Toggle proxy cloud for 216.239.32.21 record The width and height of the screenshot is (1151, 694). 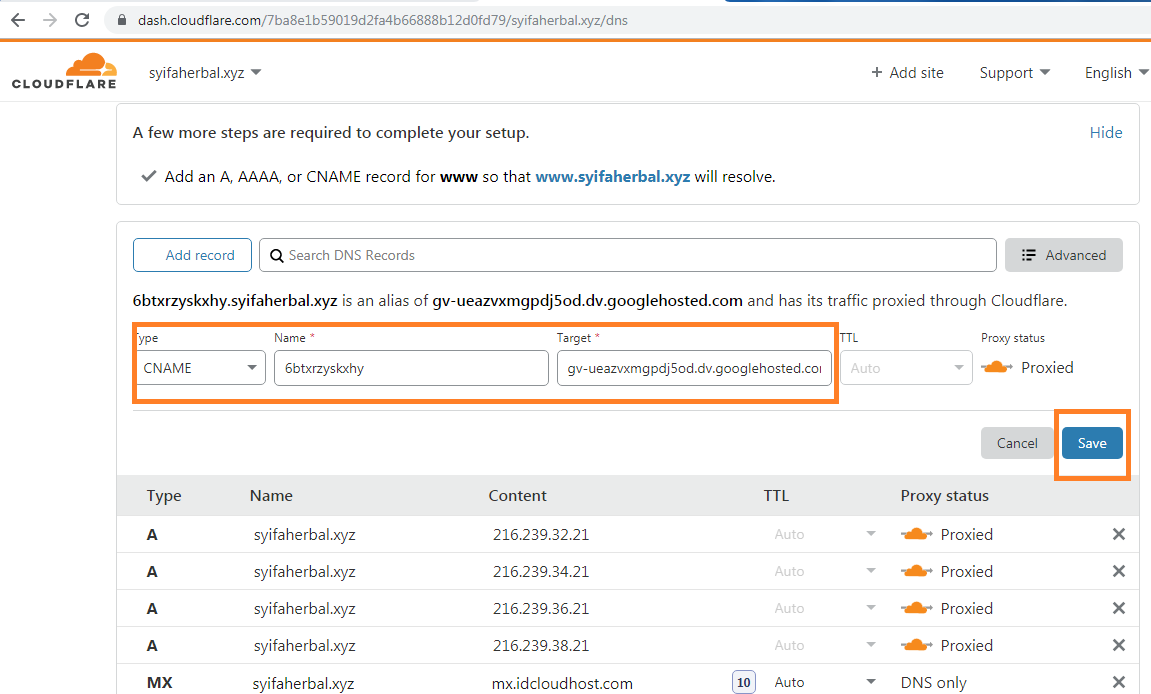[917, 534]
